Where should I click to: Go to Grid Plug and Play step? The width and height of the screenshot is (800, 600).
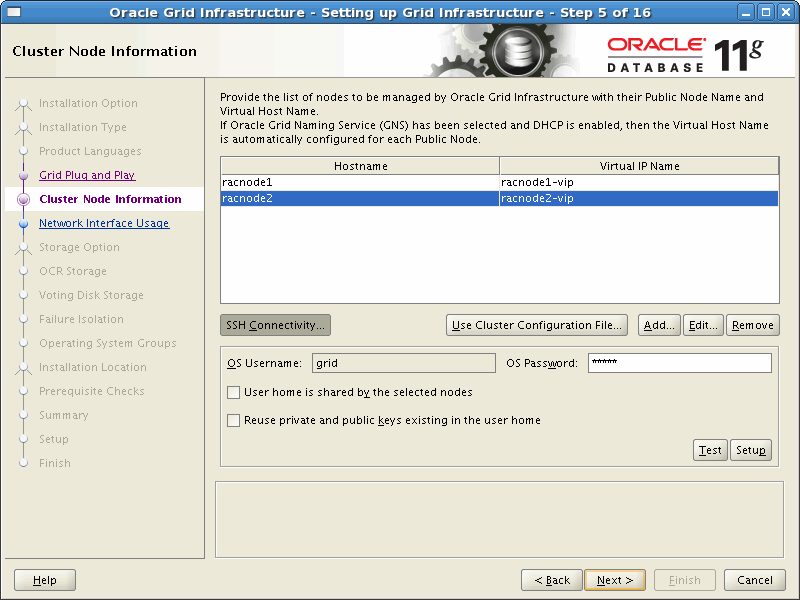click(87, 175)
